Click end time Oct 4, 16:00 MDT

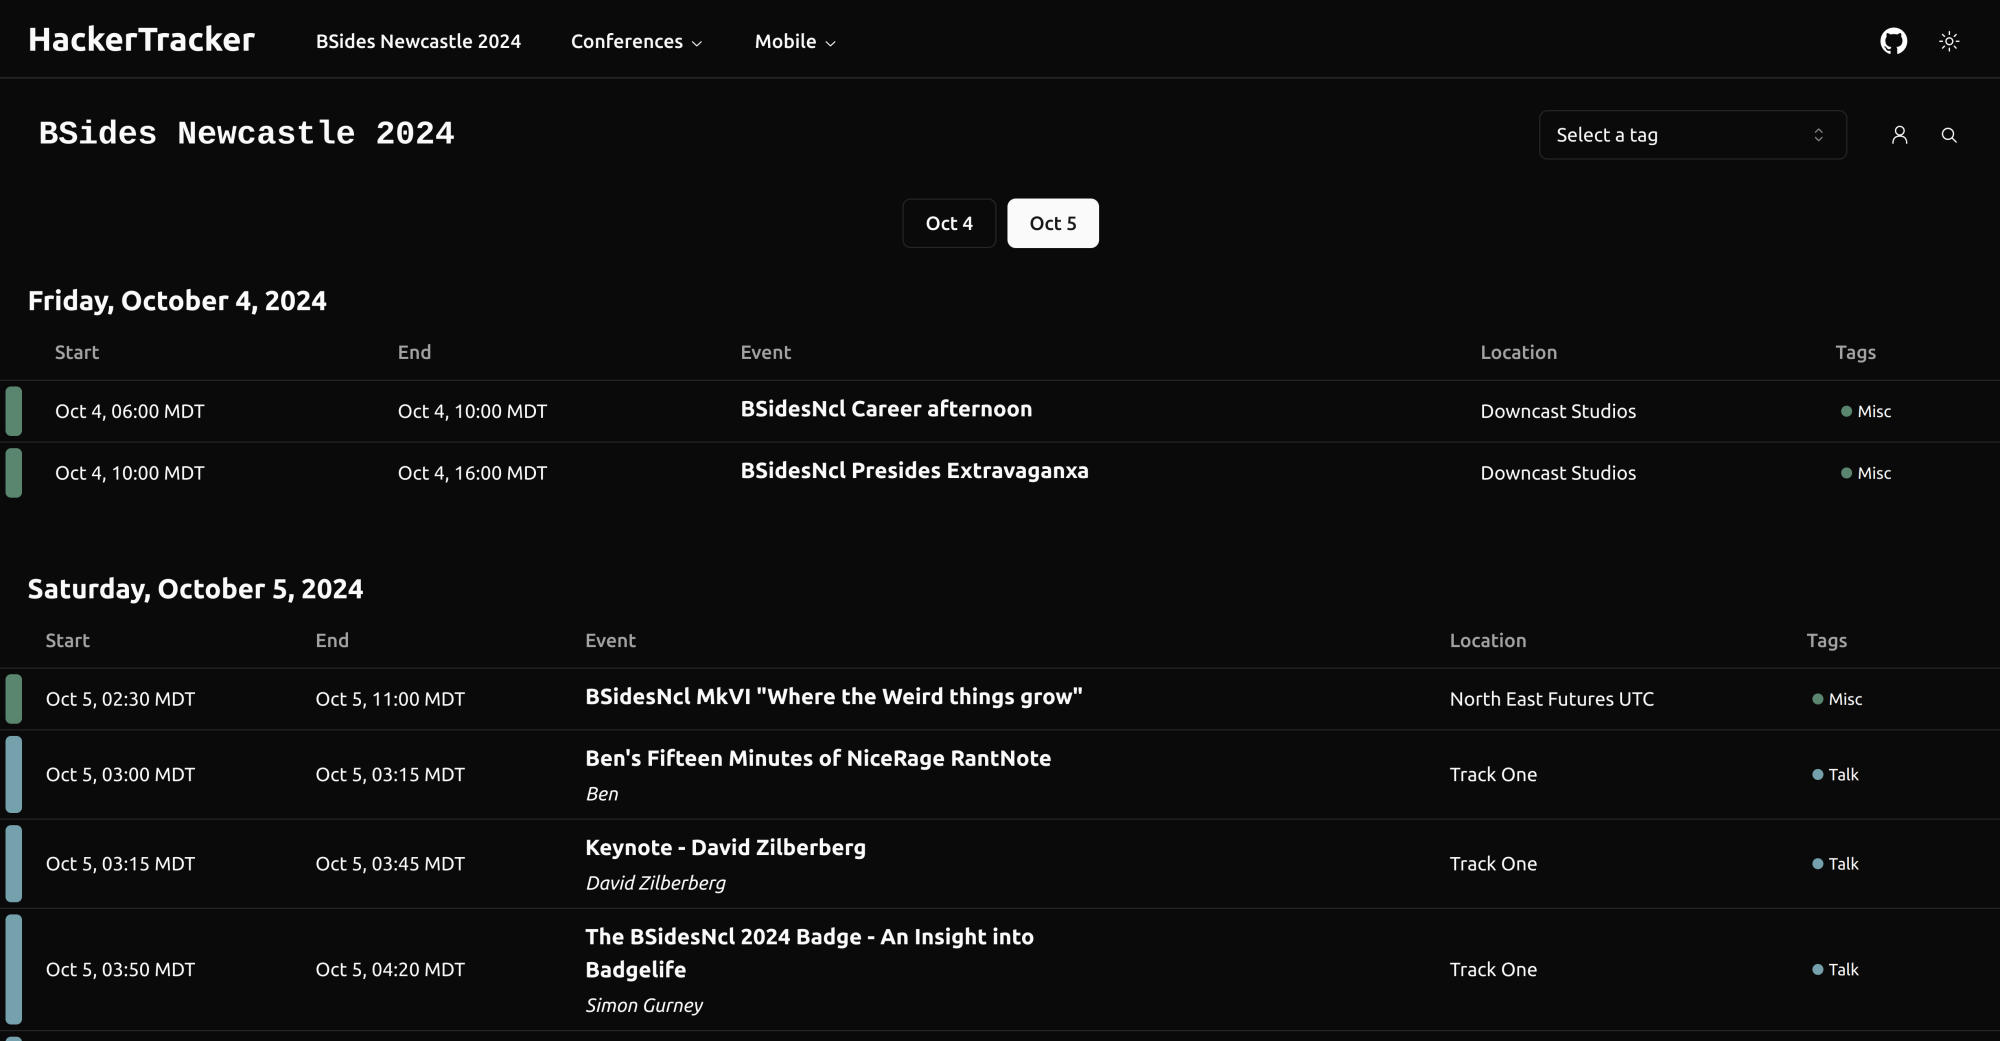click(472, 473)
